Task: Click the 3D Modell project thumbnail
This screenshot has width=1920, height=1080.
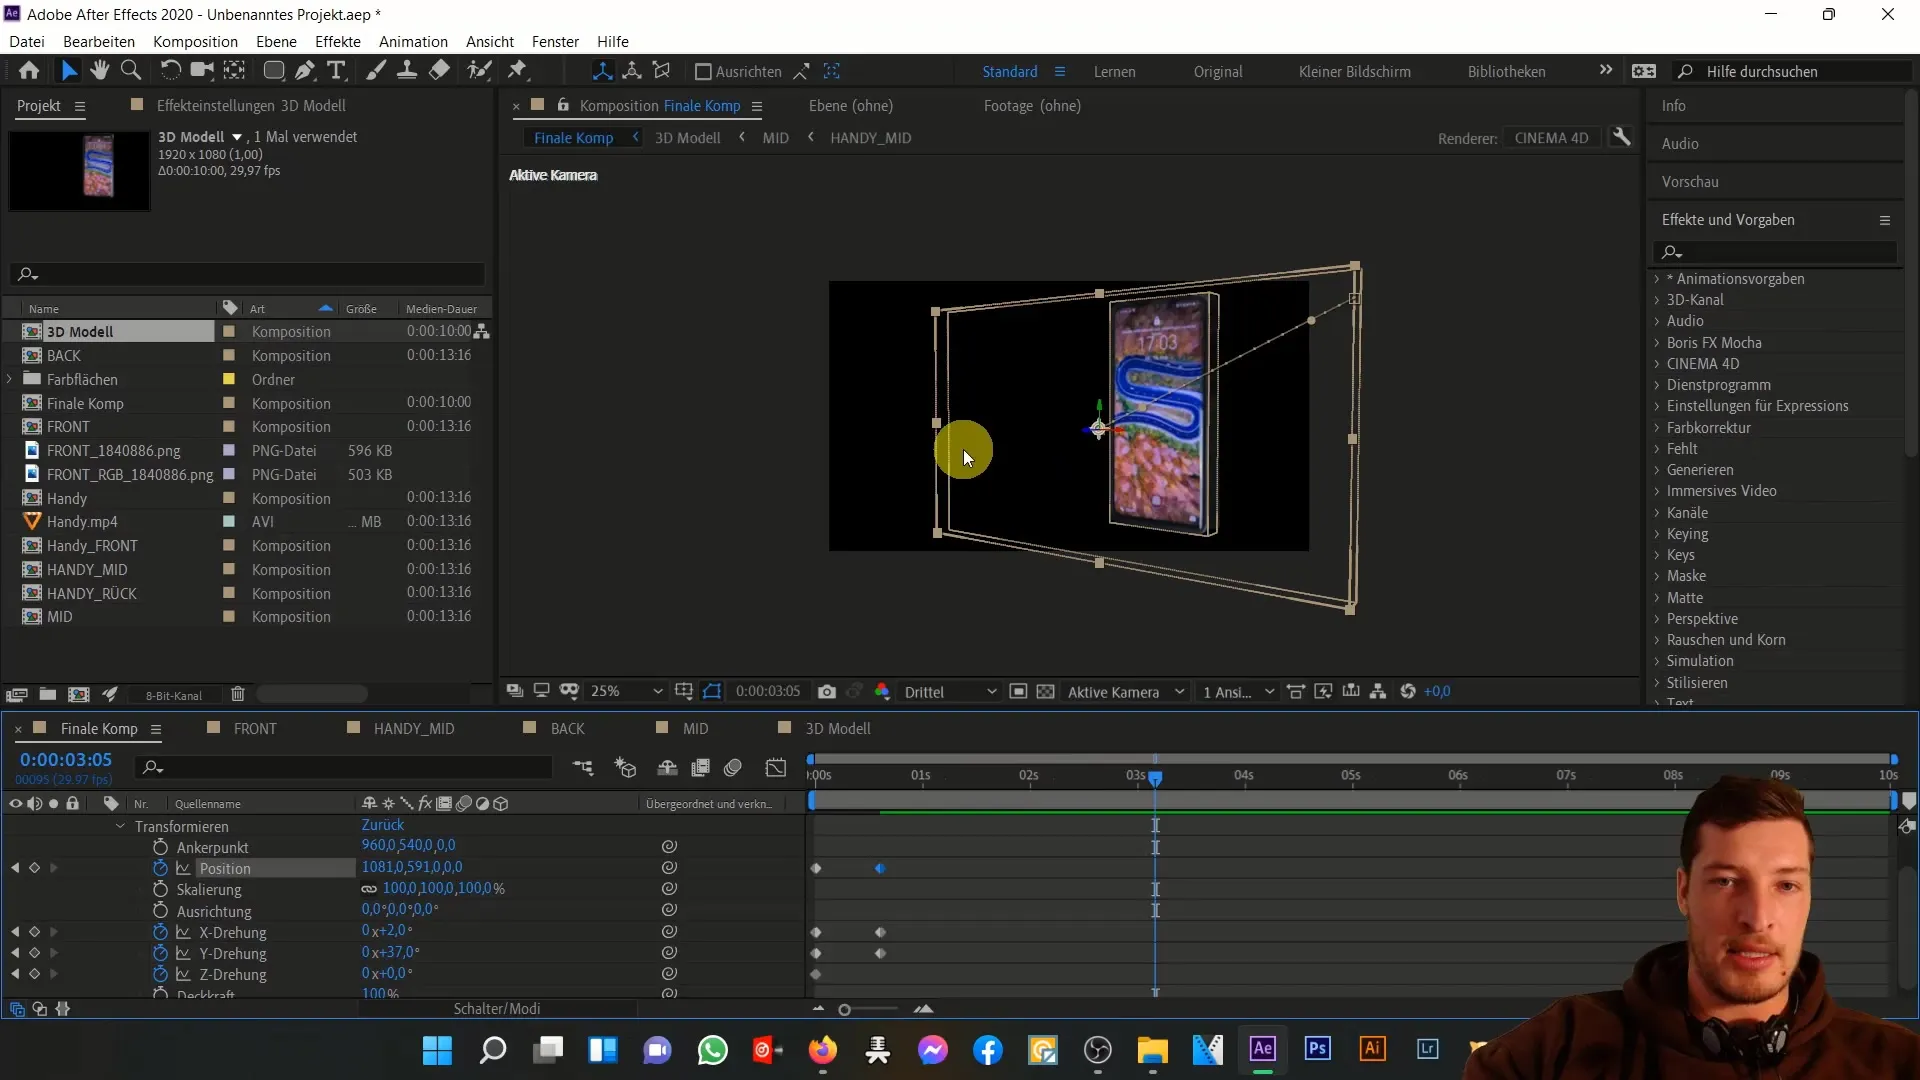Action: pyautogui.click(x=80, y=171)
